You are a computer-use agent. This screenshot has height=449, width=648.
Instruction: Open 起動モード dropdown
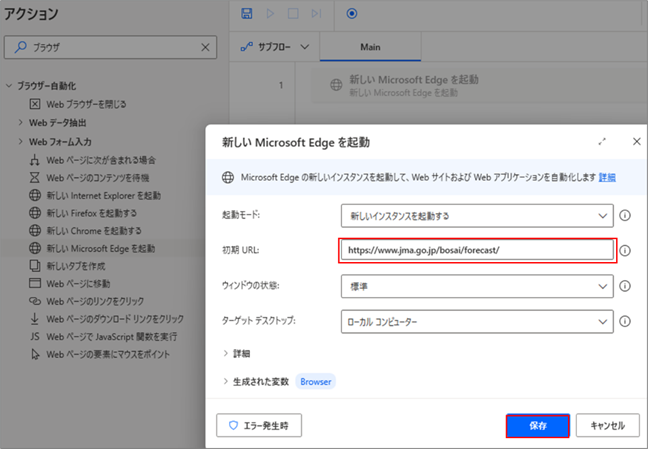(x=477, y=215)
